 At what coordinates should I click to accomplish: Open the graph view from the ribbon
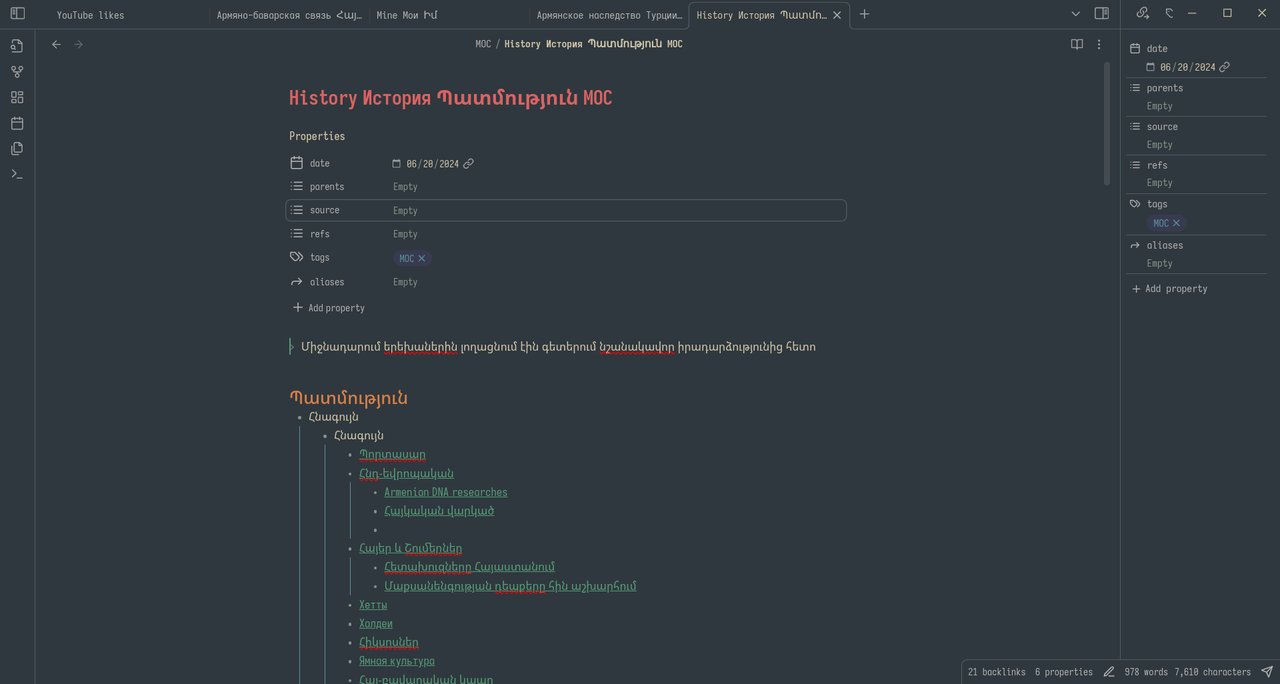point(17,72)
